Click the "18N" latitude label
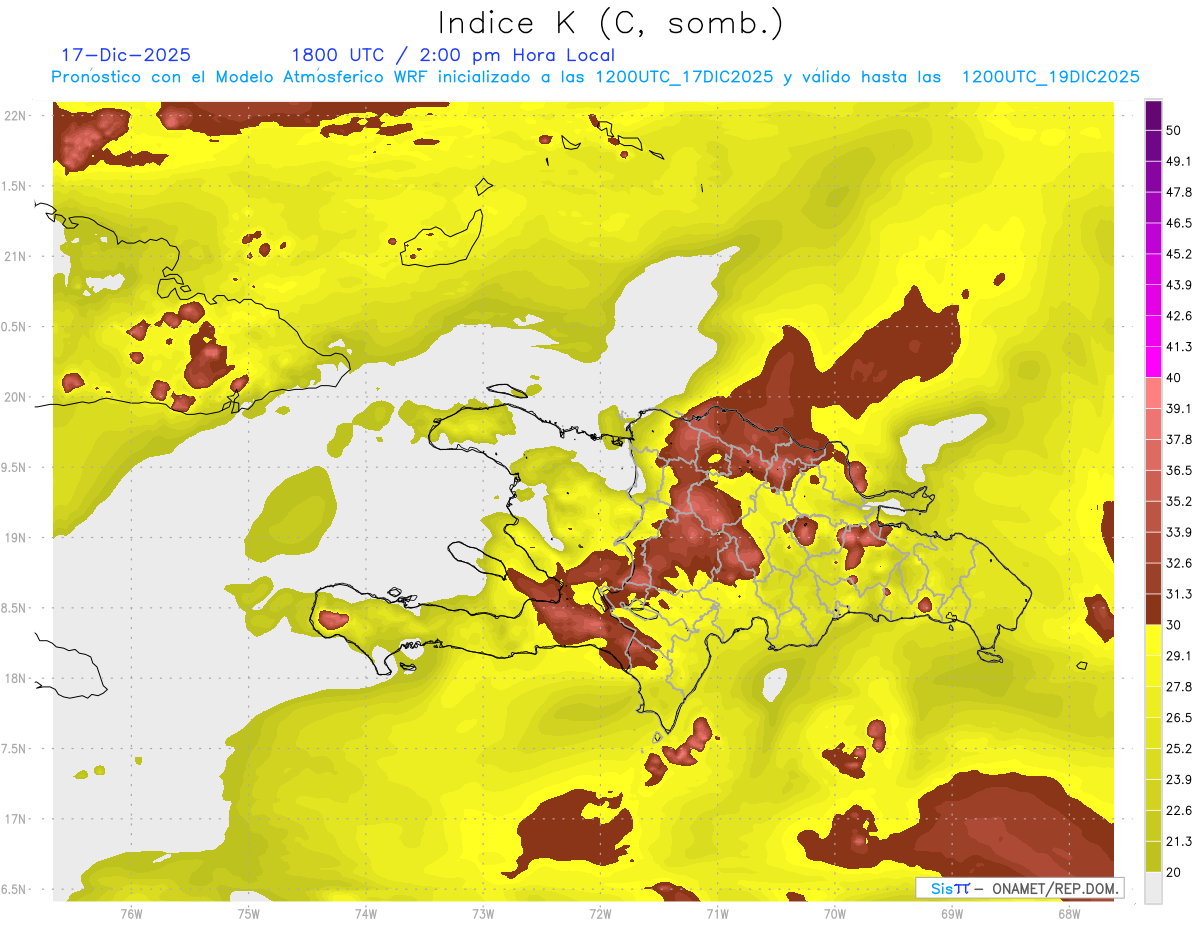The image size is (1200, 927). pyautogui.click(x=14, y=678)
